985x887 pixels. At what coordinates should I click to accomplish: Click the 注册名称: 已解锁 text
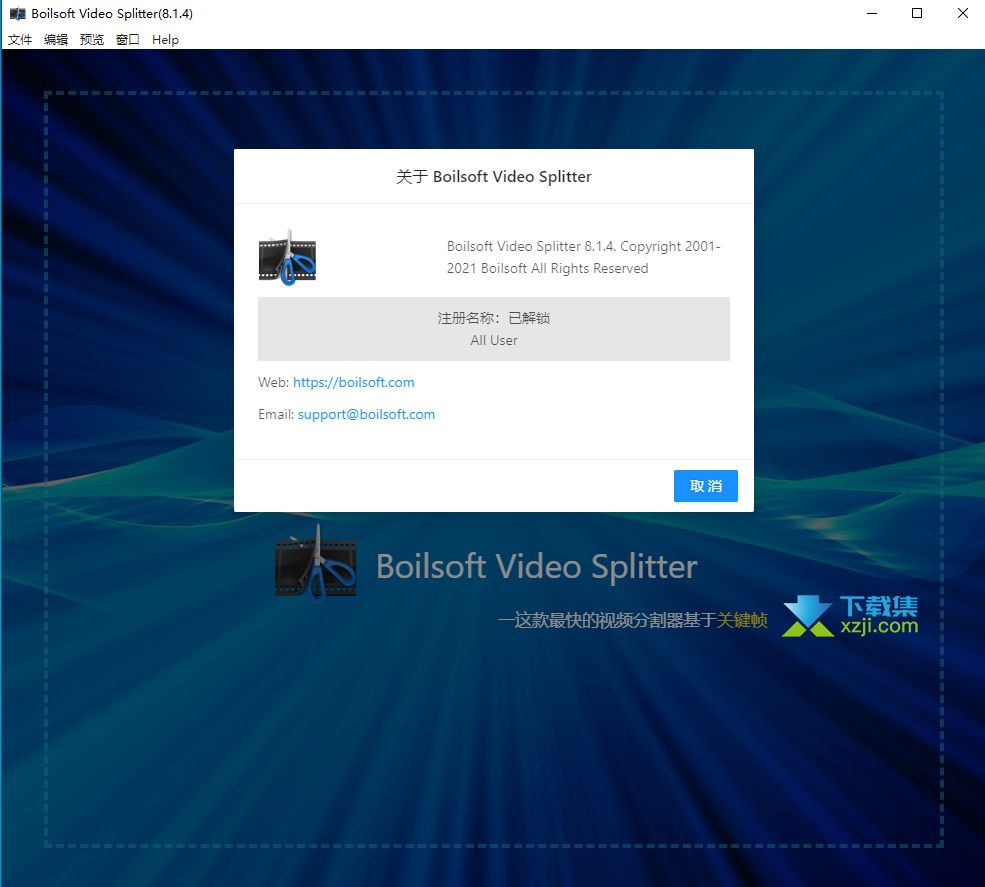click(x=494, y=318)
